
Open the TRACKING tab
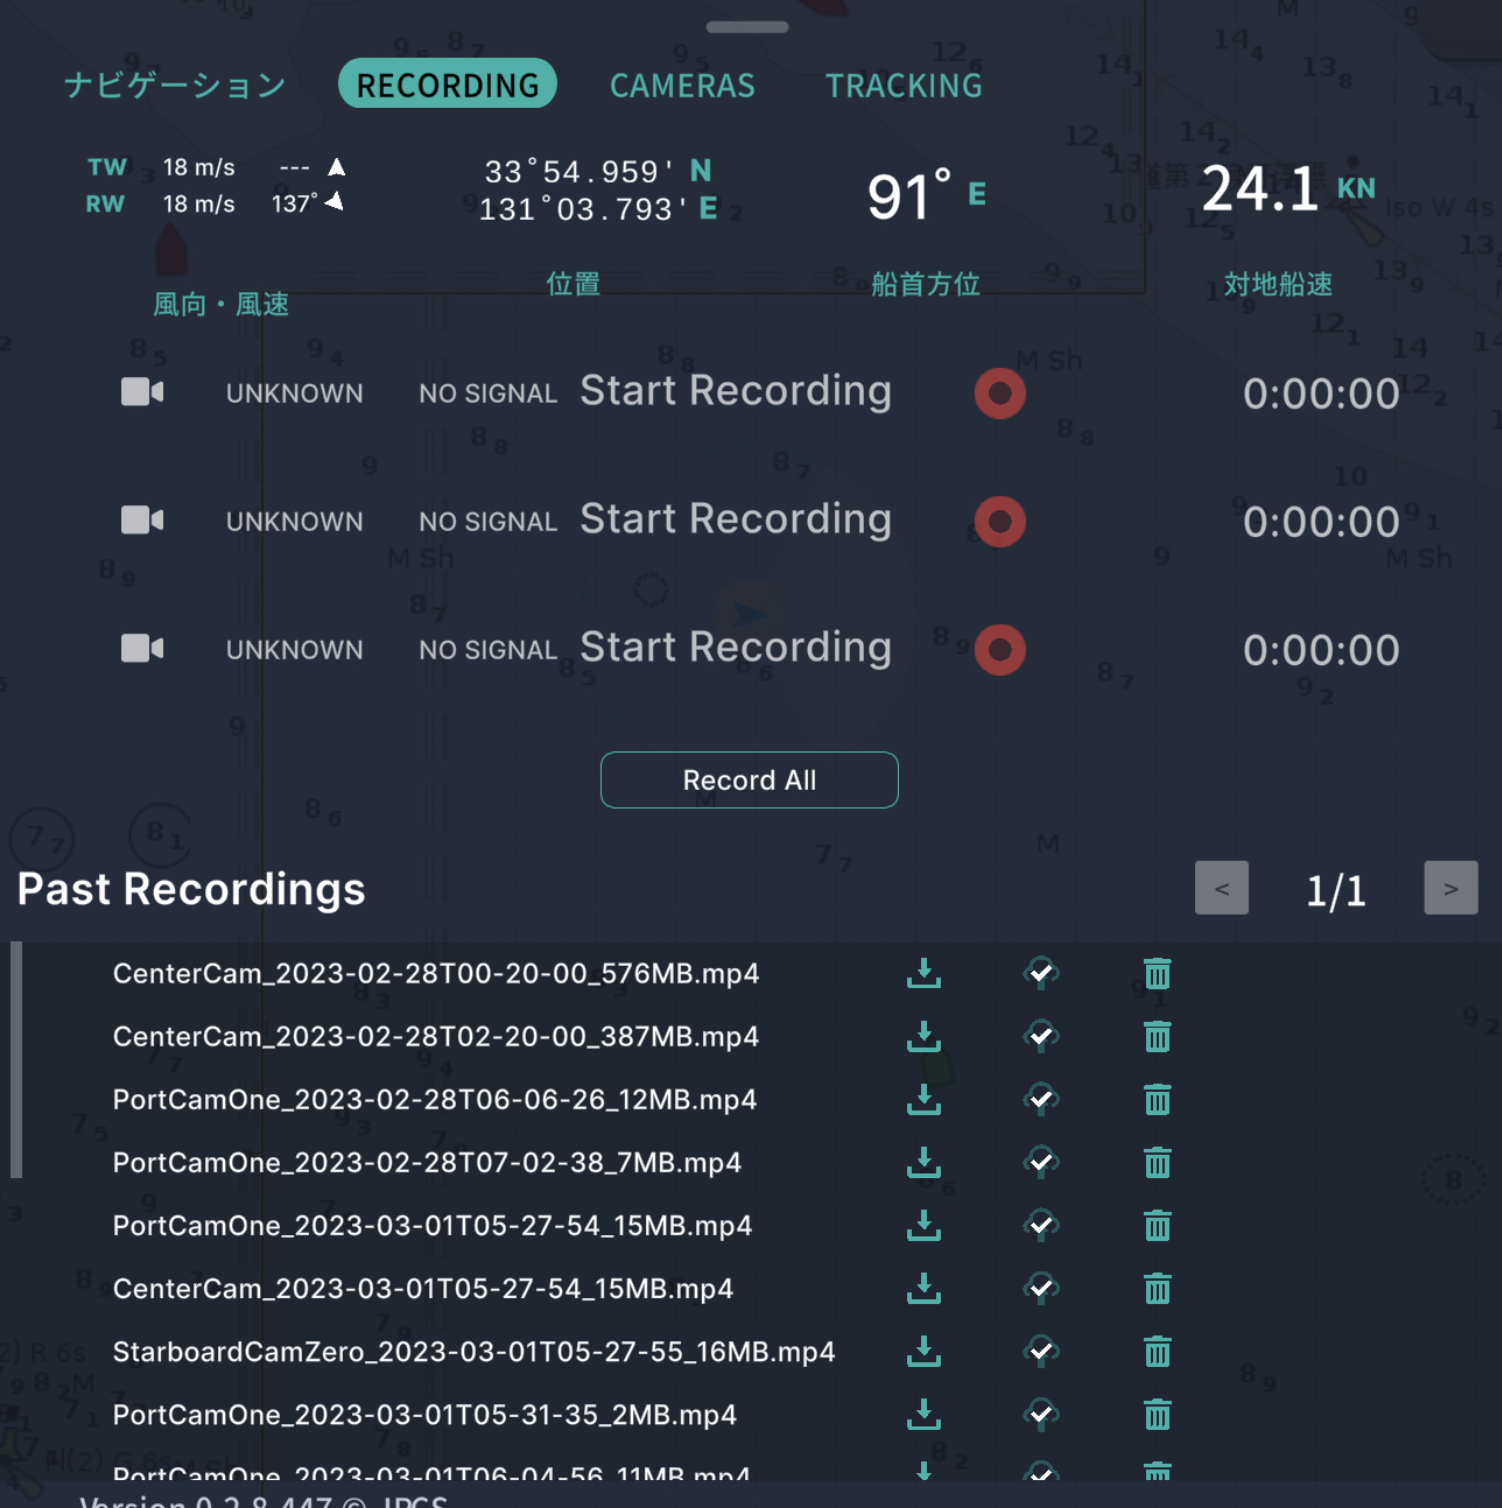click(903, 85)
